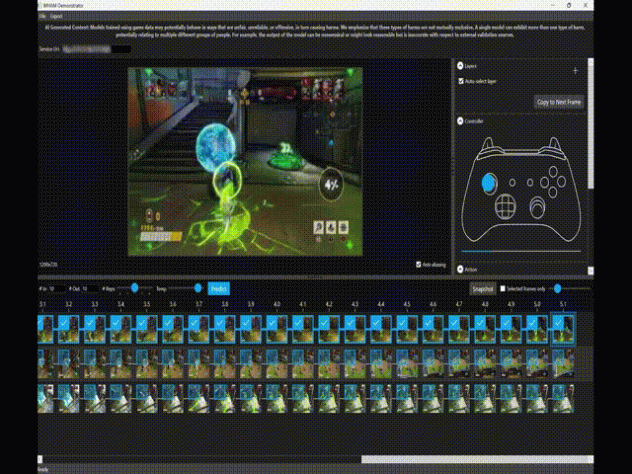This screenshot has height=474, width=632.
Task: Adjust the Temp slider handle
Action: [x=198, y=288]
